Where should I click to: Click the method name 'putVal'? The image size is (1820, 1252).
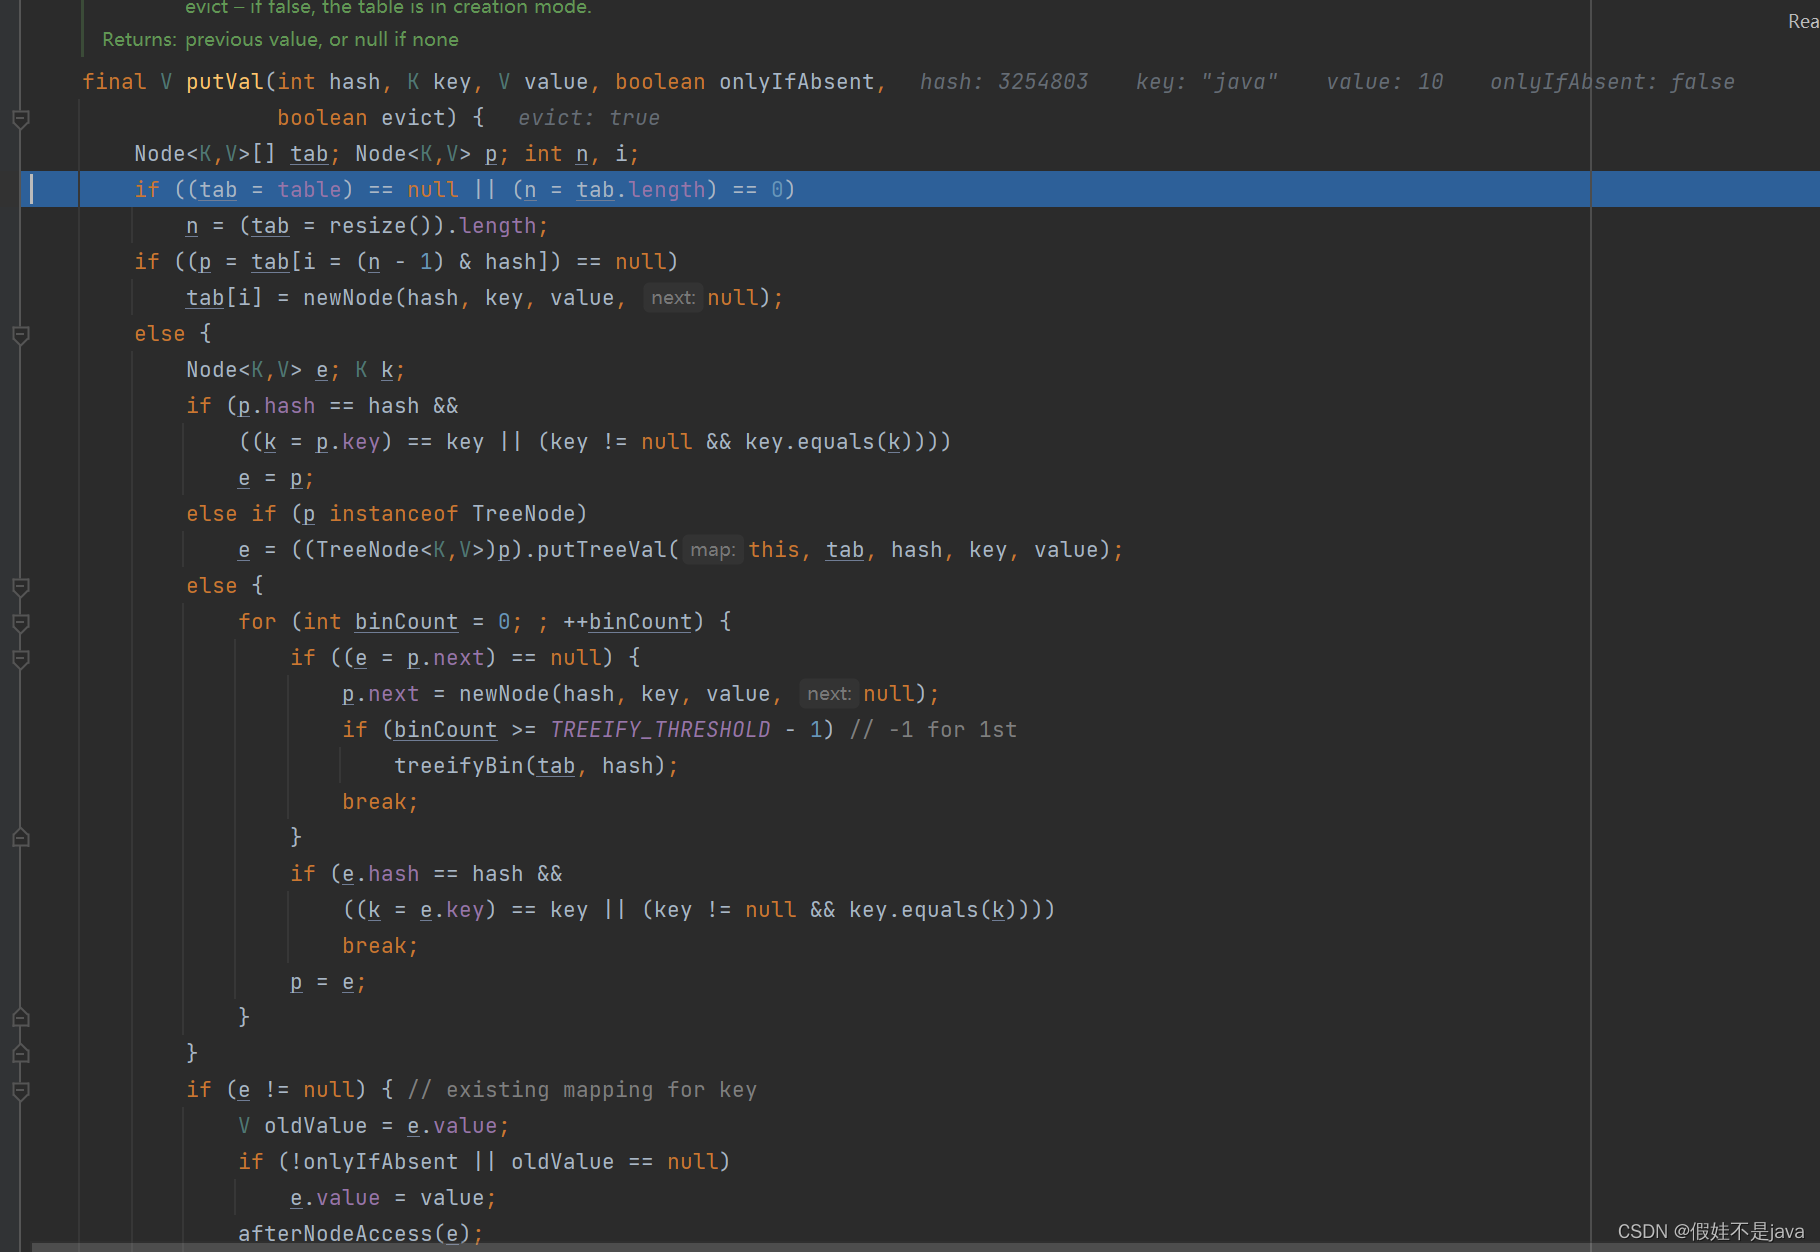(224, 82)
